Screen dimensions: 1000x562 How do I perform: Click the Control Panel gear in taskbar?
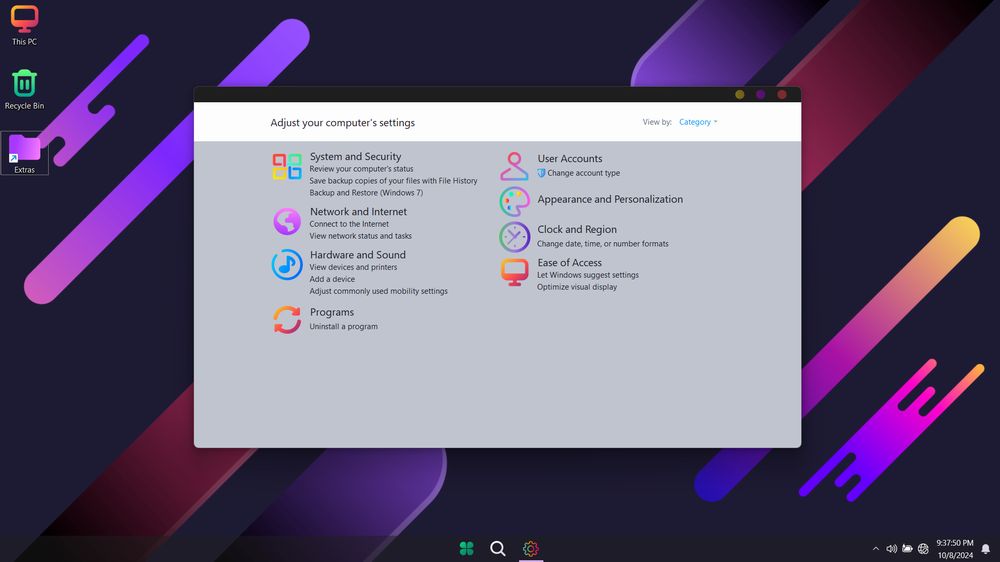click(x=531, y=548)
